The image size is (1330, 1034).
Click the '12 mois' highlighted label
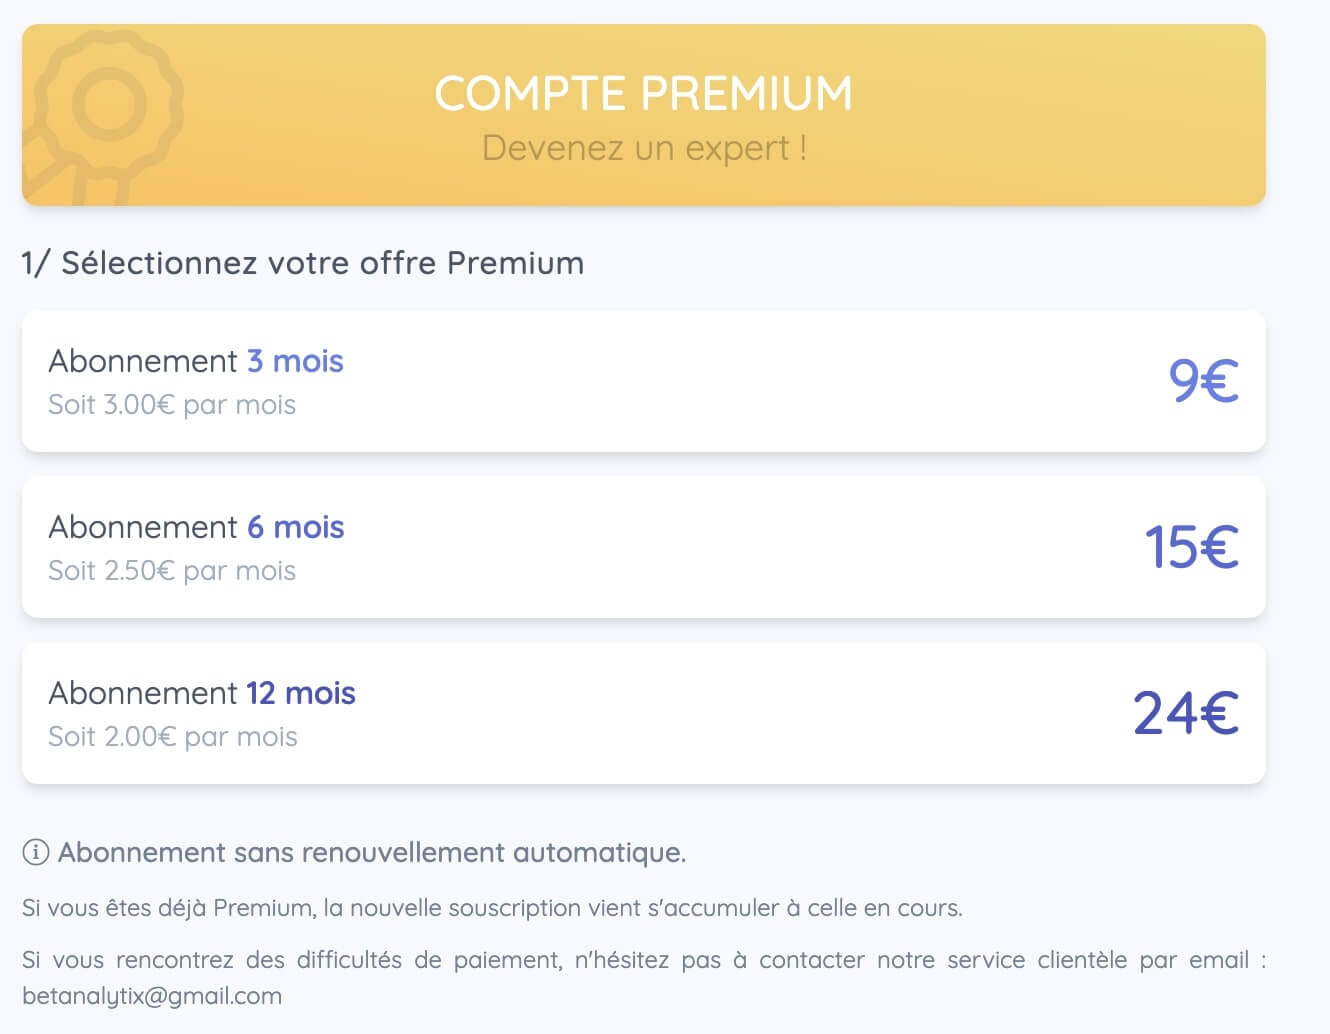tap(301, 693)
